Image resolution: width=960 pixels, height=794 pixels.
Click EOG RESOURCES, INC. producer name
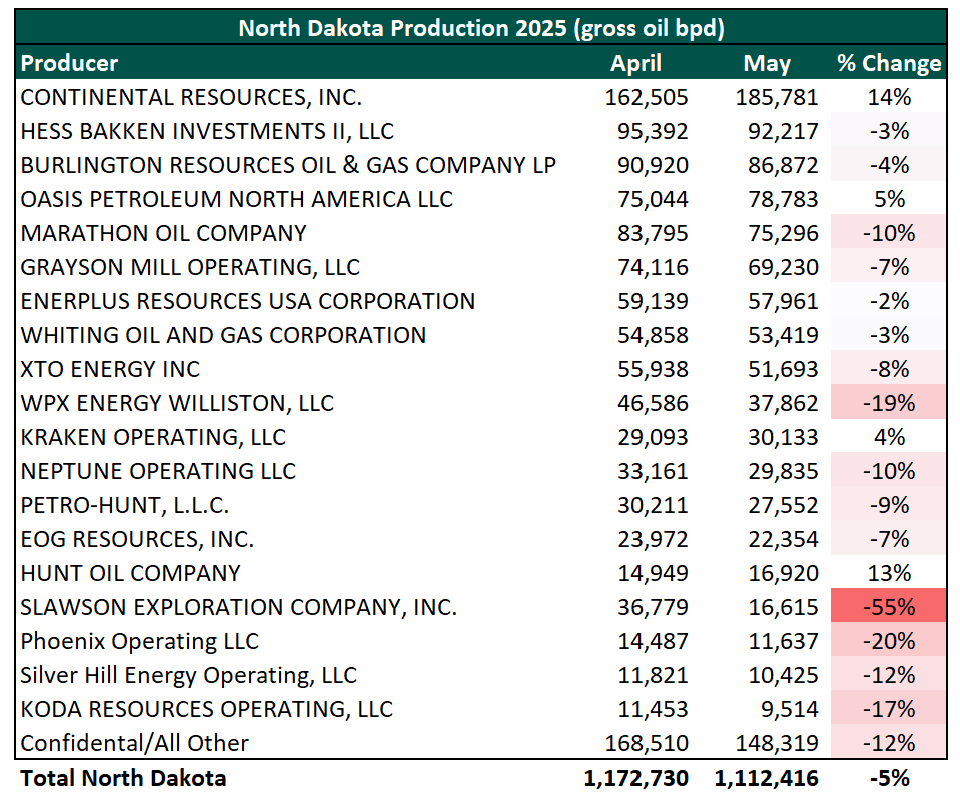point(137,539)
